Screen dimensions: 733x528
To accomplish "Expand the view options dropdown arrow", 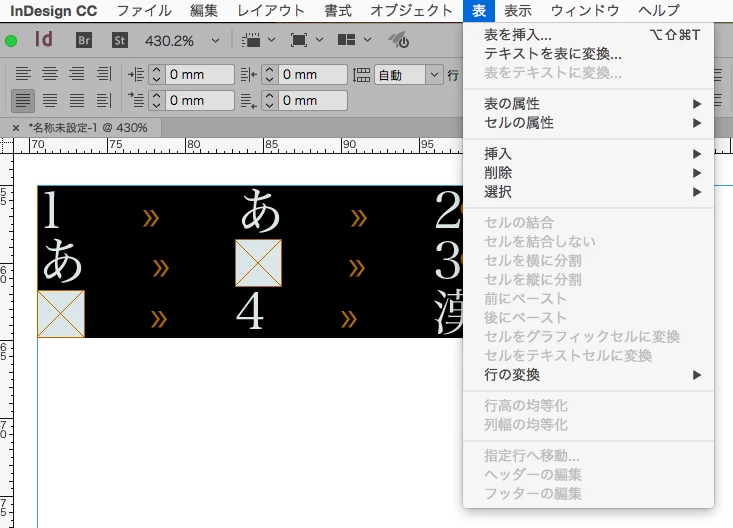I will pyautogui.click(x=271, y=40).
